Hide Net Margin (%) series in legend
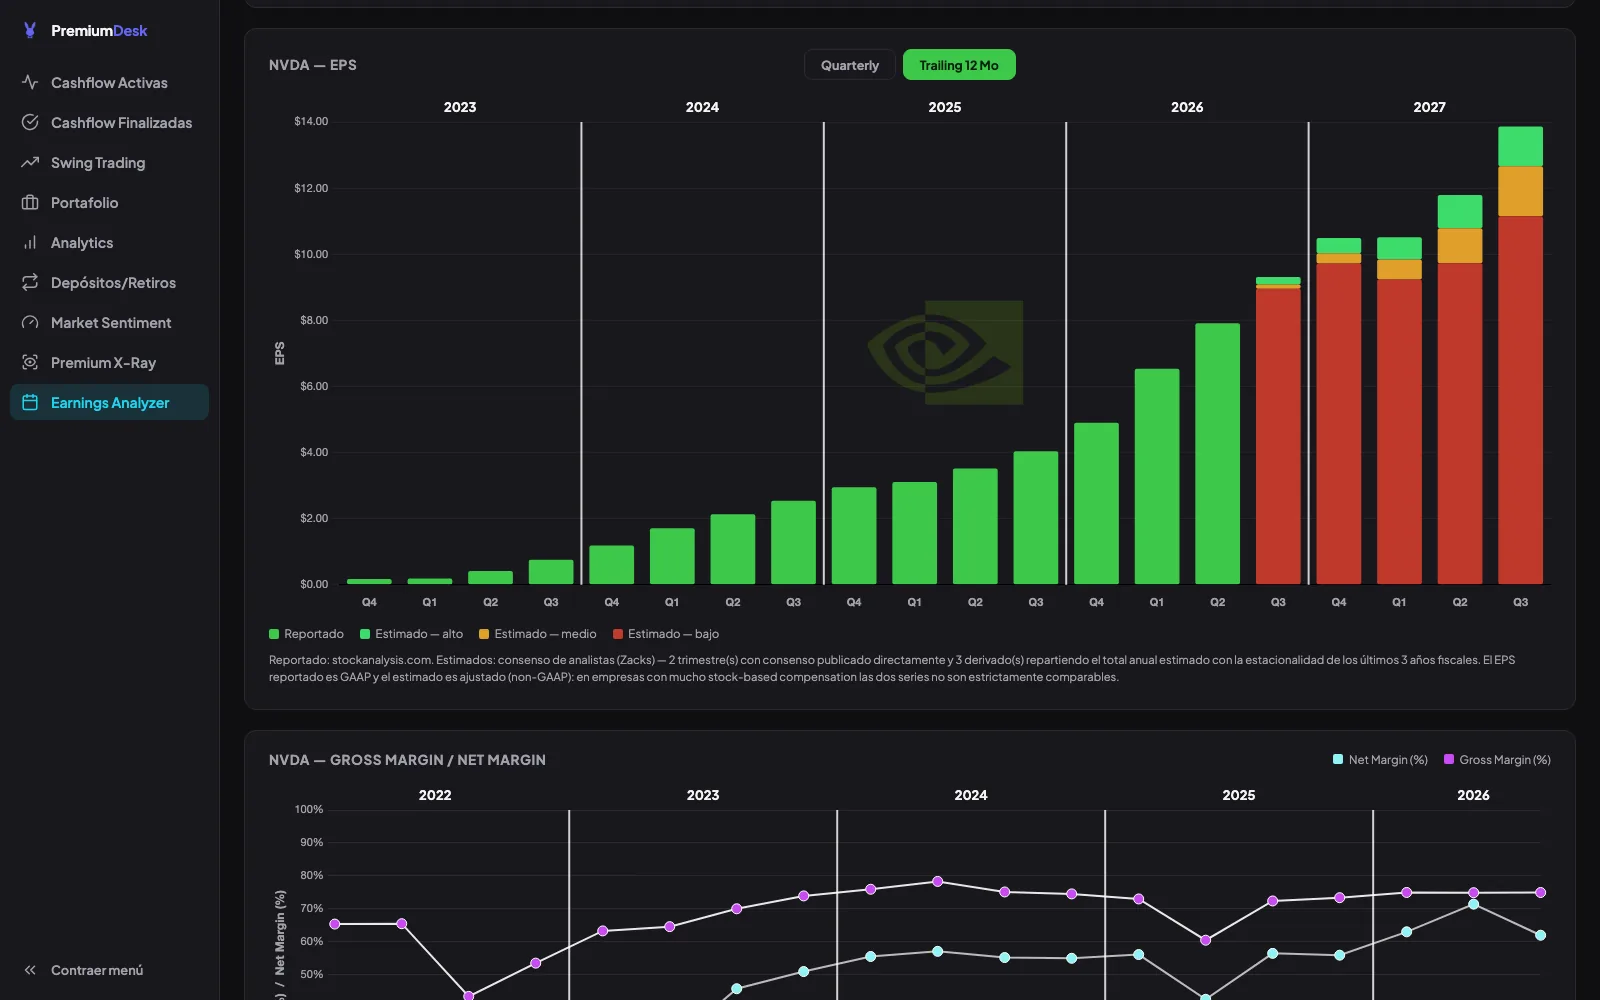 coord(1380,760)
